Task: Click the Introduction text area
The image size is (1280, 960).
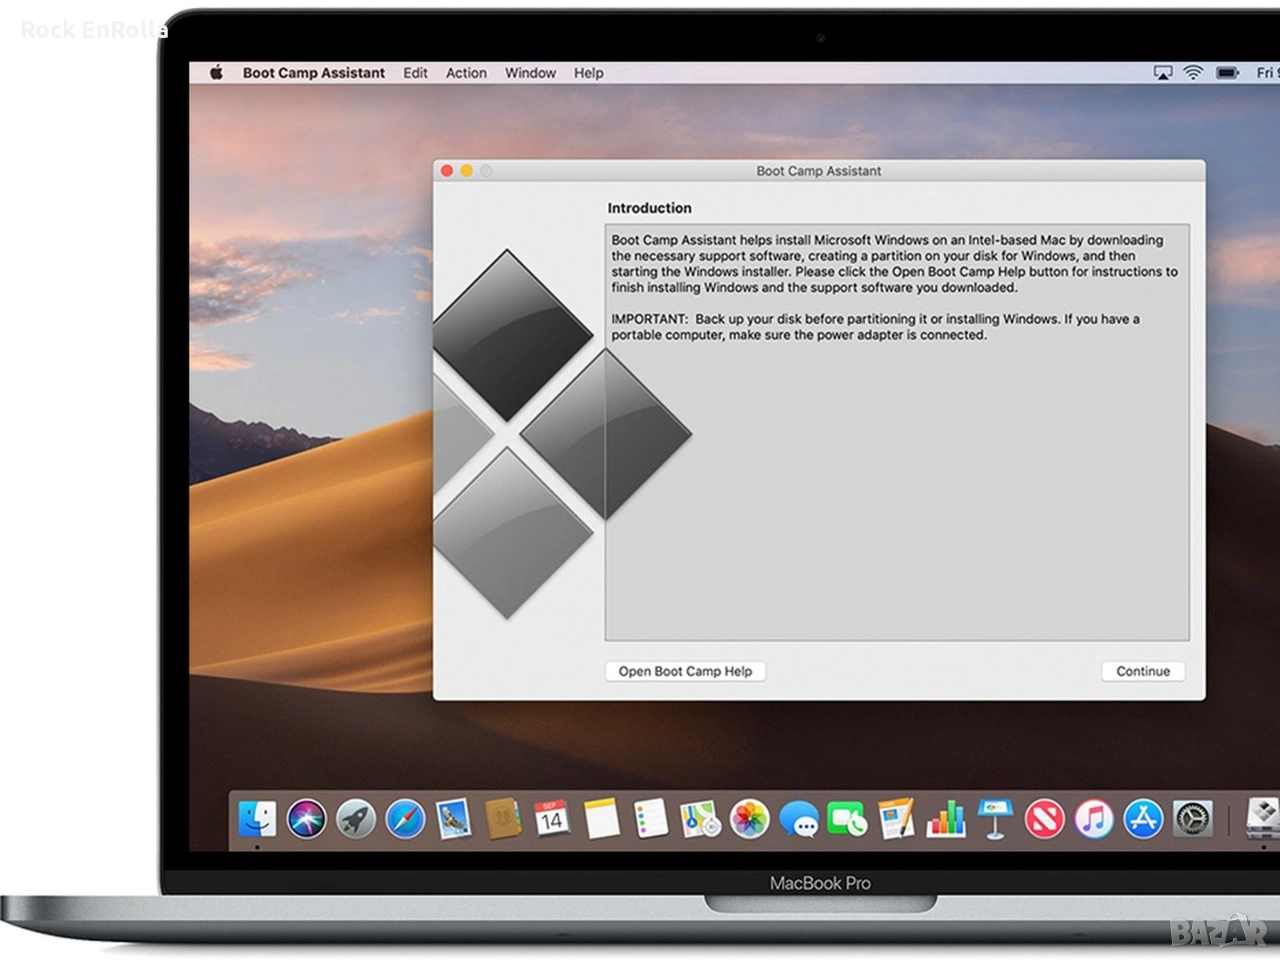Action: (897, 432)
